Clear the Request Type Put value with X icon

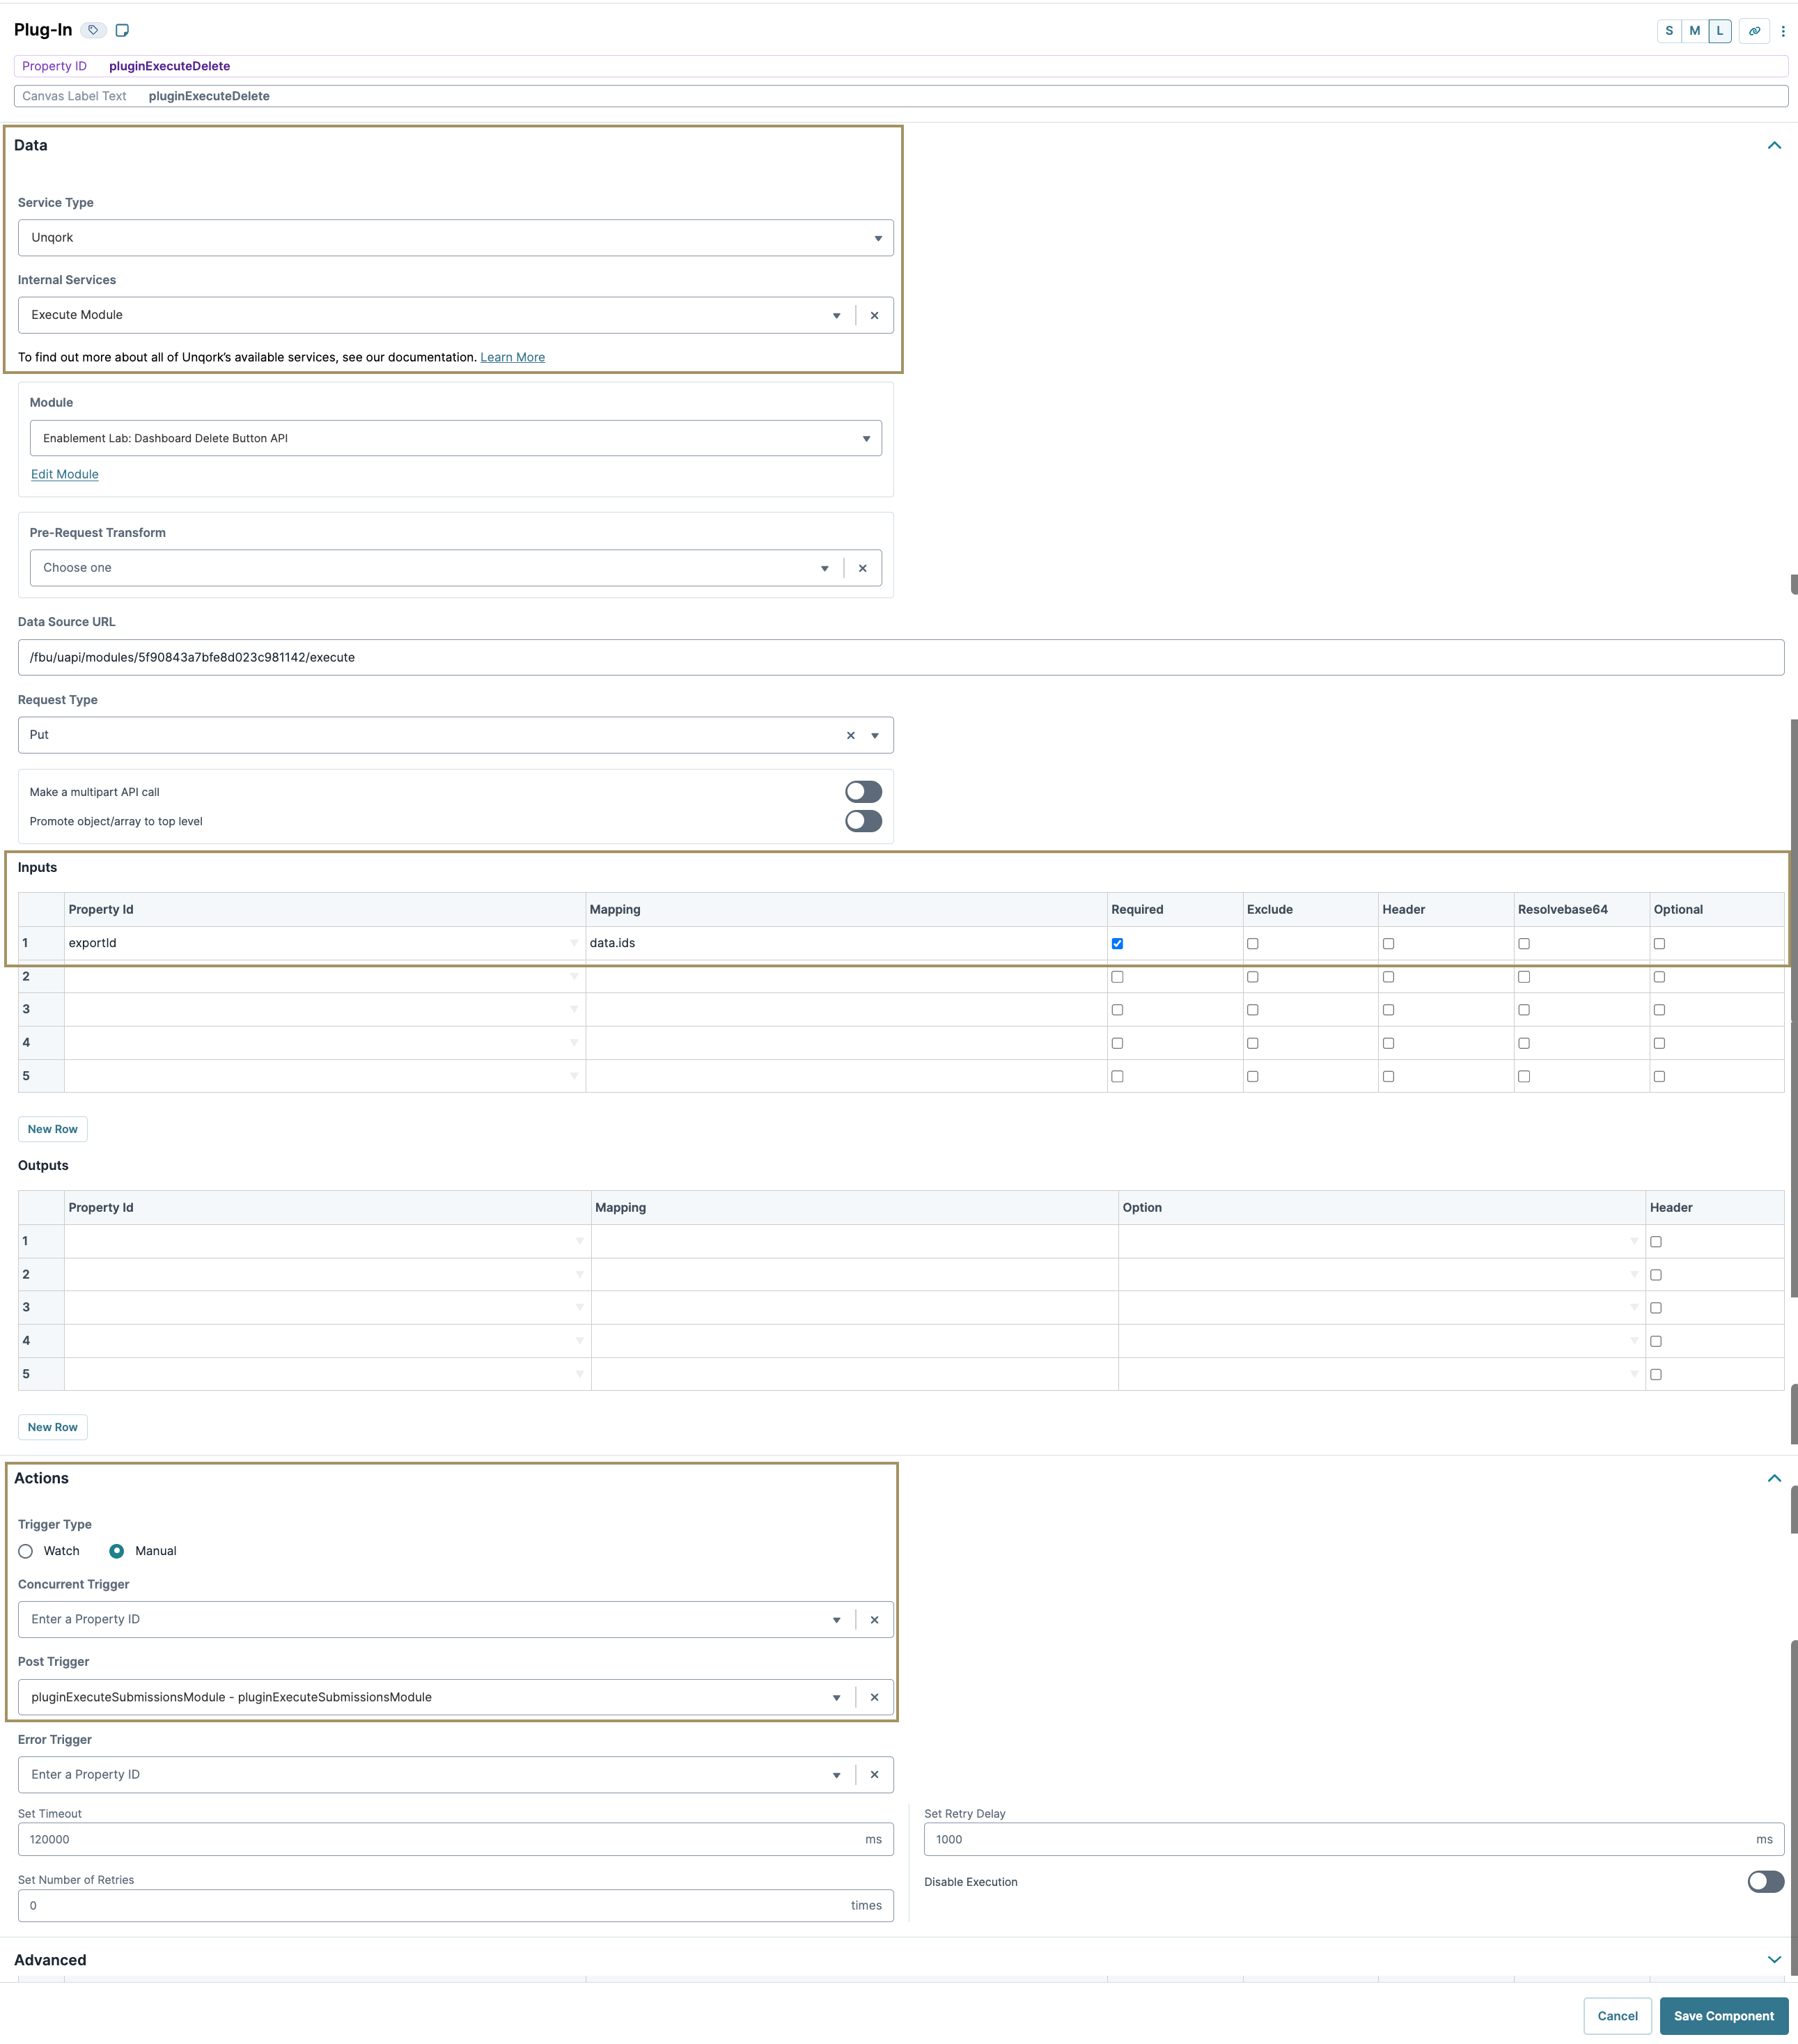pos(851,734)
